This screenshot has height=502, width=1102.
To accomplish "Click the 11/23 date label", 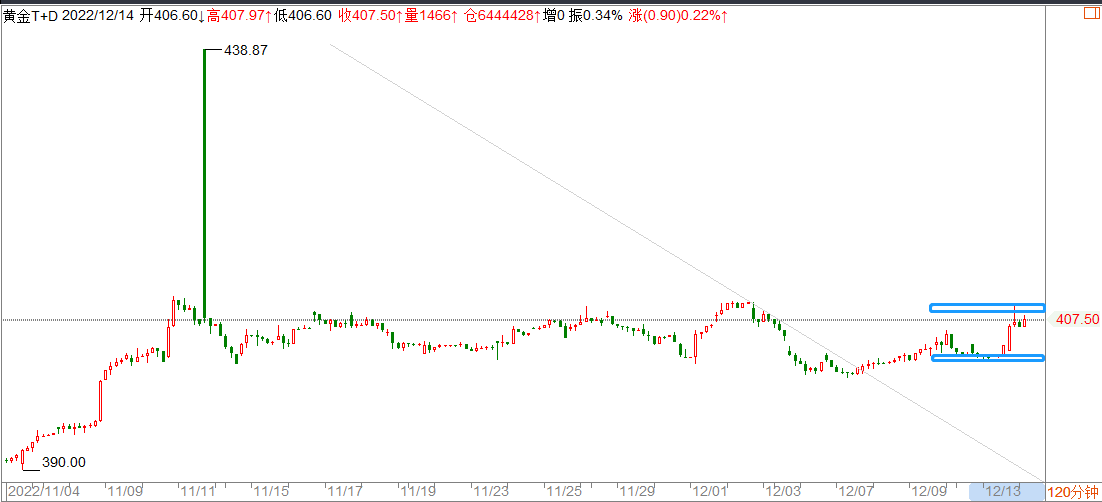I will (x=491, y=490).
